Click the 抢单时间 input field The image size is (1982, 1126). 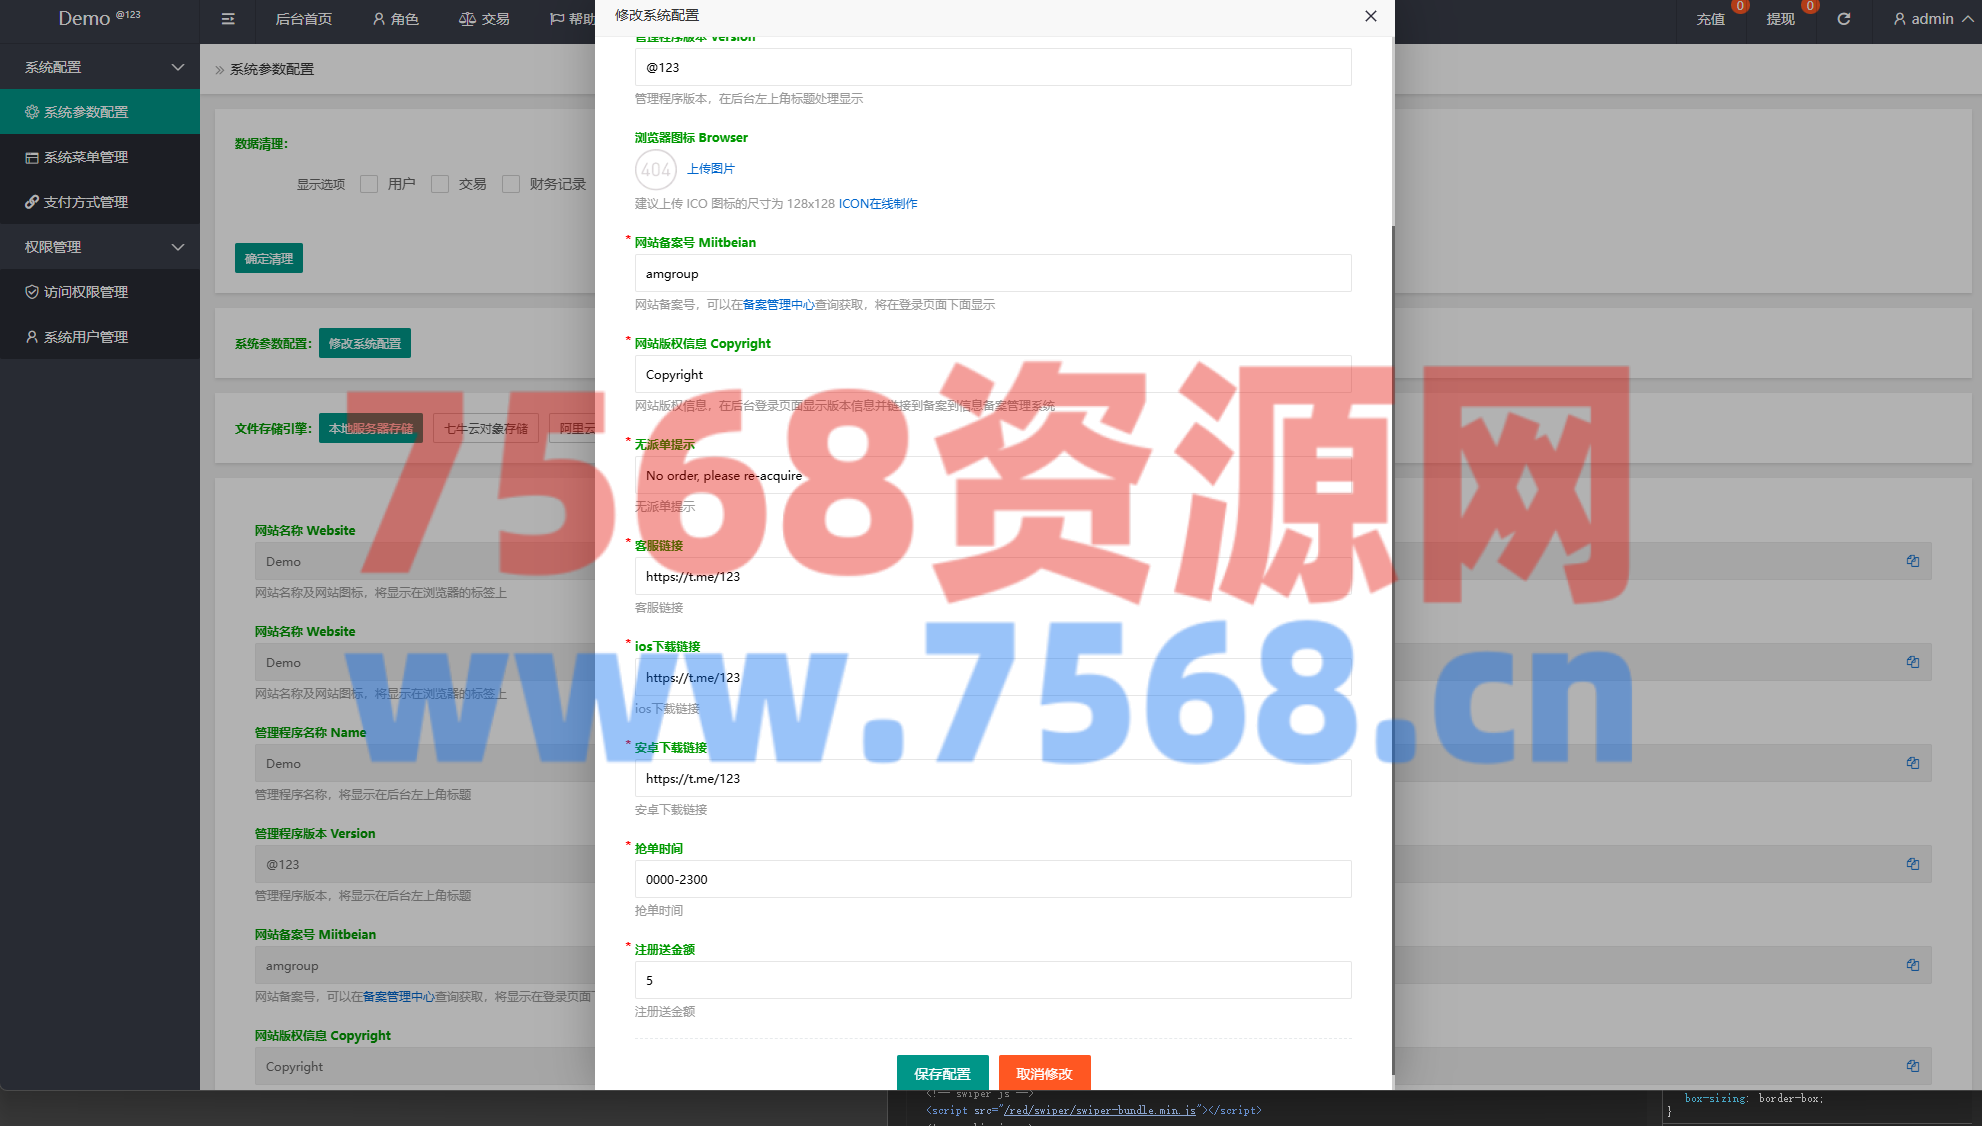(x=992, y=879)
